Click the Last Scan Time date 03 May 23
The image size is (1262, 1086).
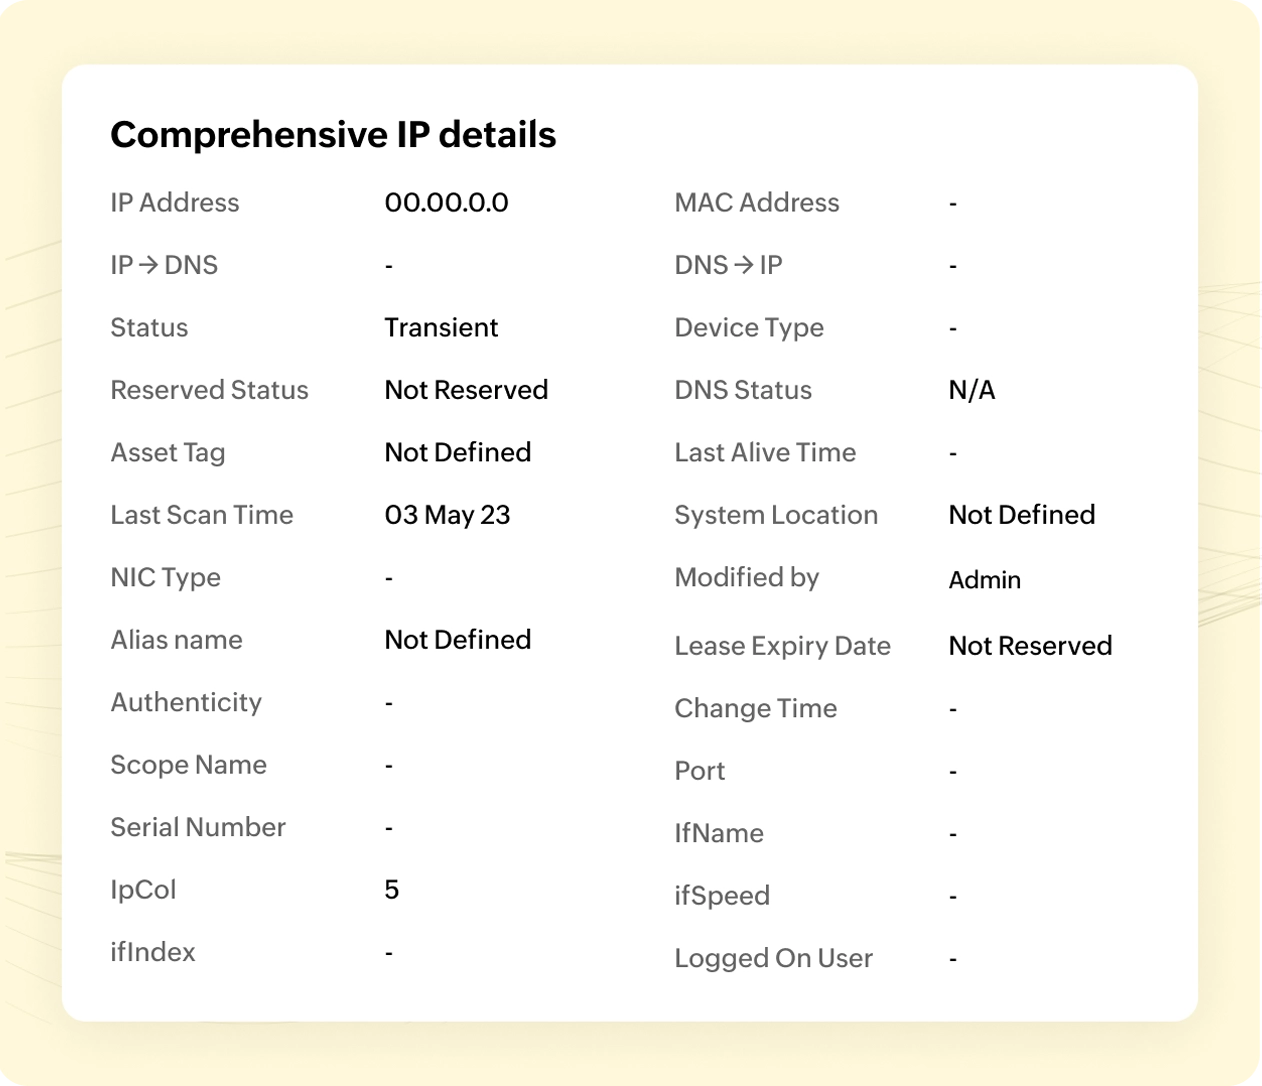447,515
